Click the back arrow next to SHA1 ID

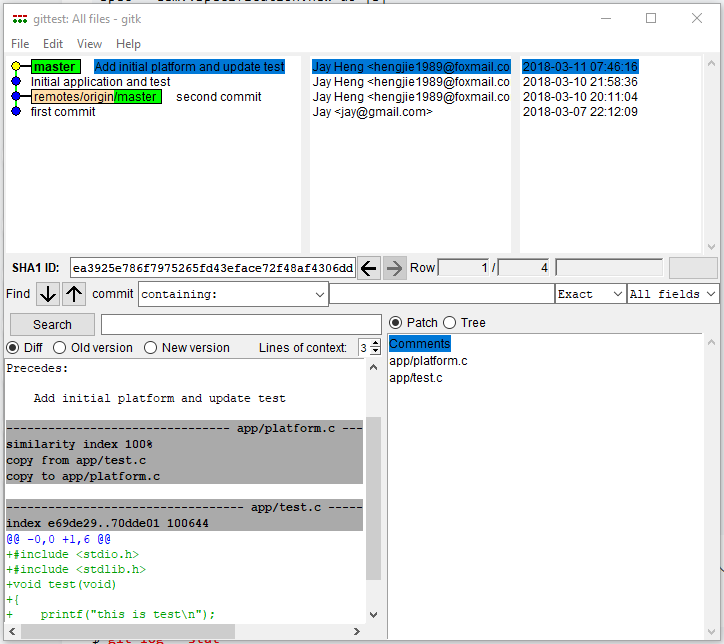(x=368, y=268)
